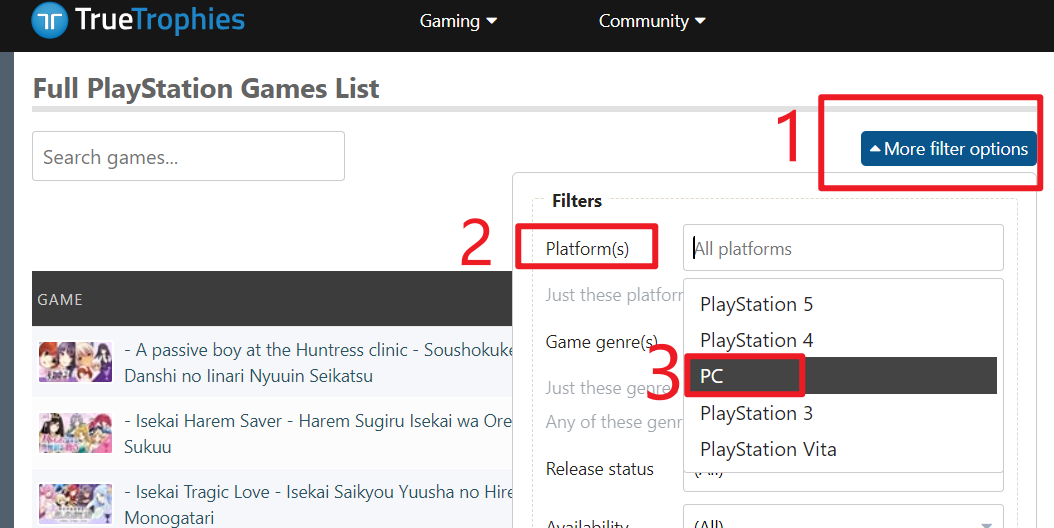Click the Release status label
Viewport: 1054px width, 528px height.
pyautogui.click(x=600, y=469)
